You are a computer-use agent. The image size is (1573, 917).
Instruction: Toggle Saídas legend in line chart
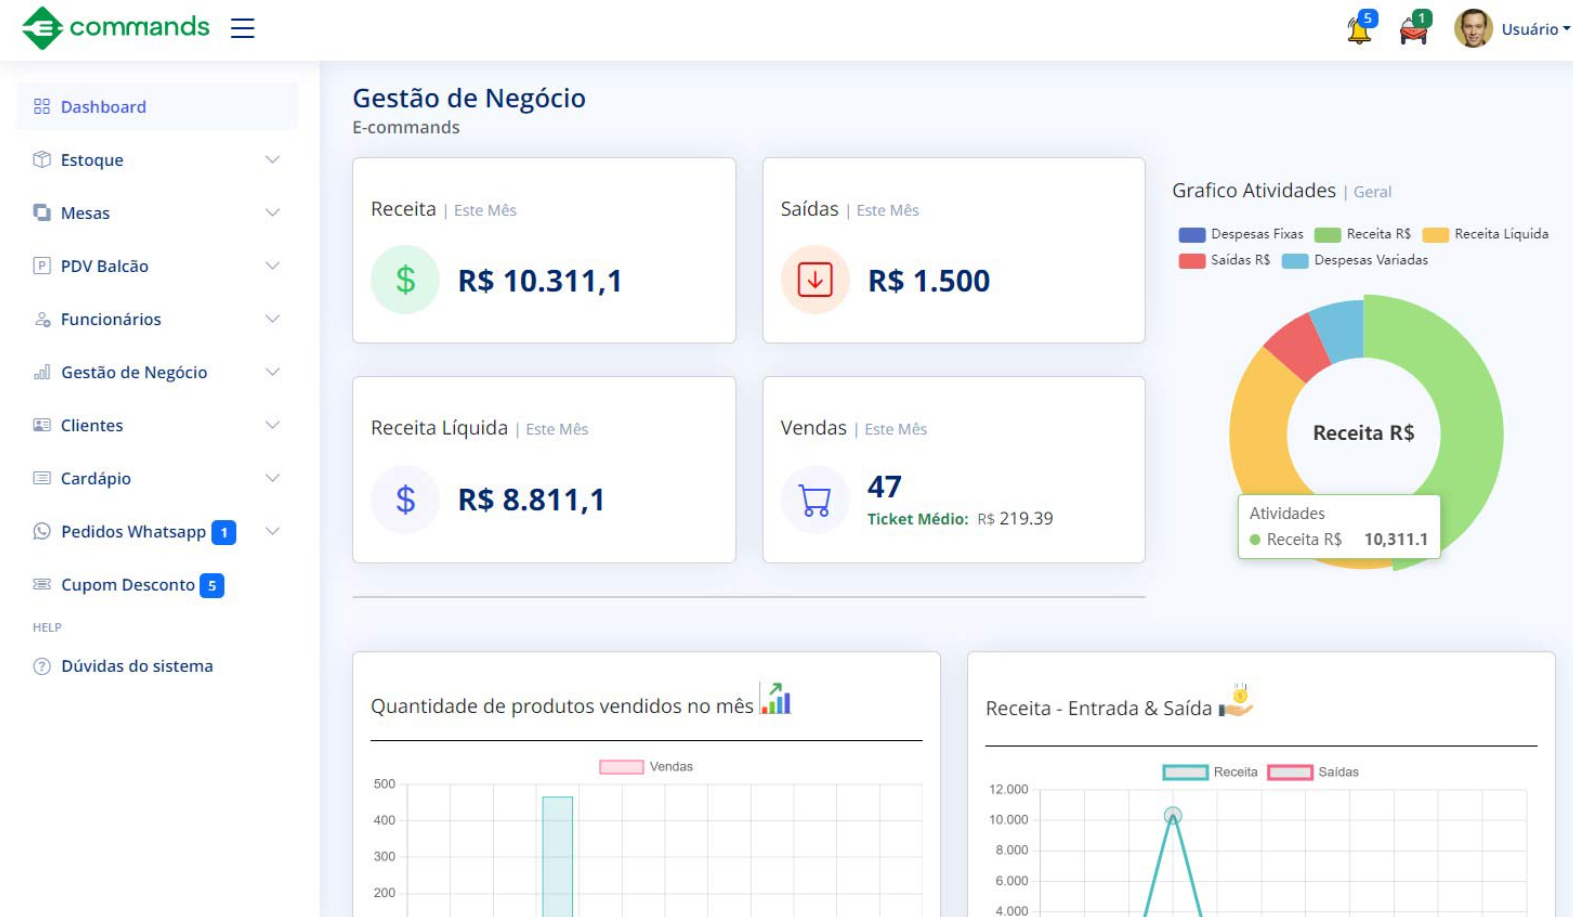pyautogui.click(x=1313, y=772)
